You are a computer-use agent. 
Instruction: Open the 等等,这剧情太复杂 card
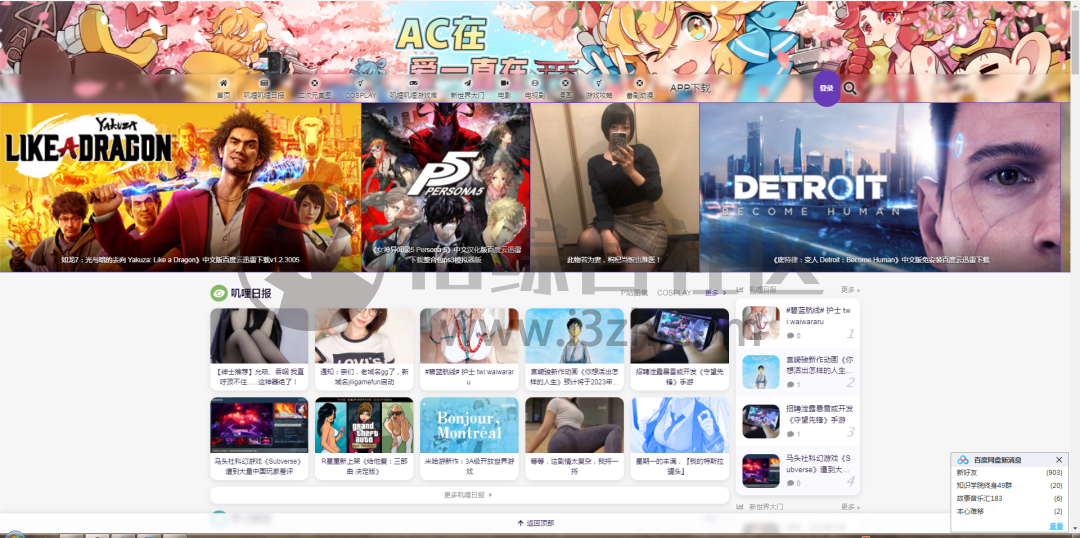point(574,438)
